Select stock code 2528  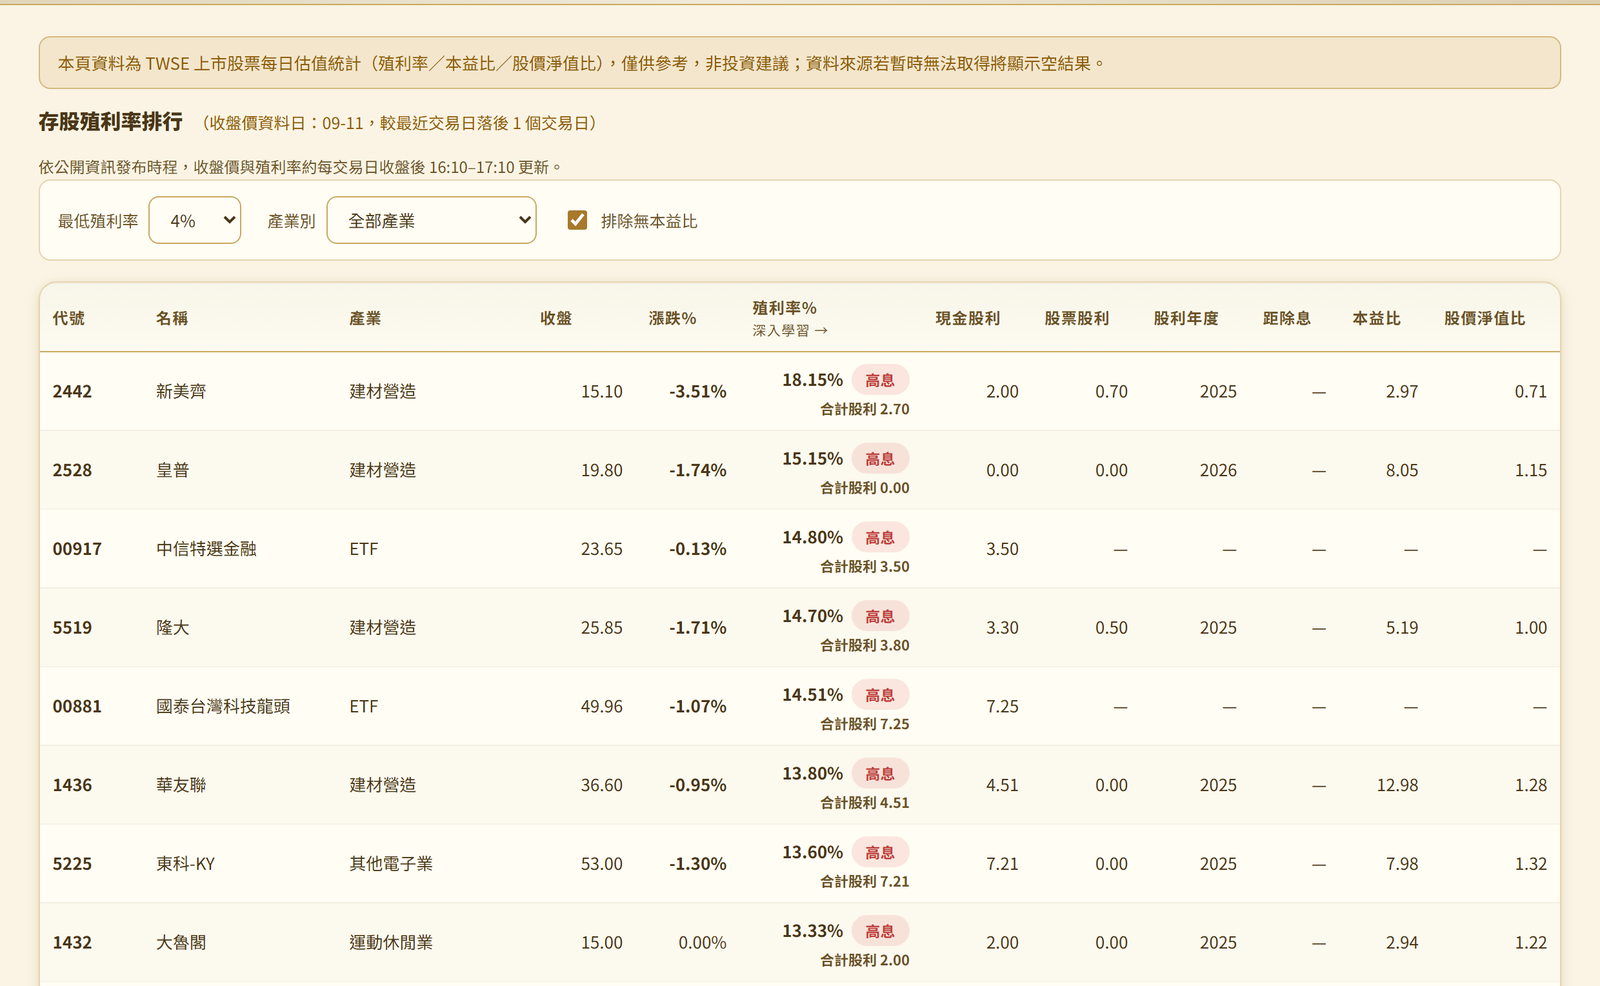tap(72, 470)
